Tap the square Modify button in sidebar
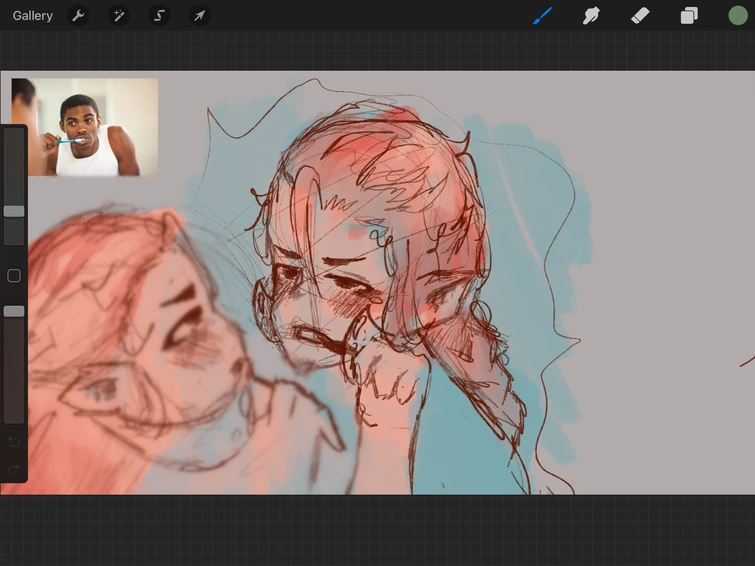This screenshot has width=755, height=566. [14, 276]
